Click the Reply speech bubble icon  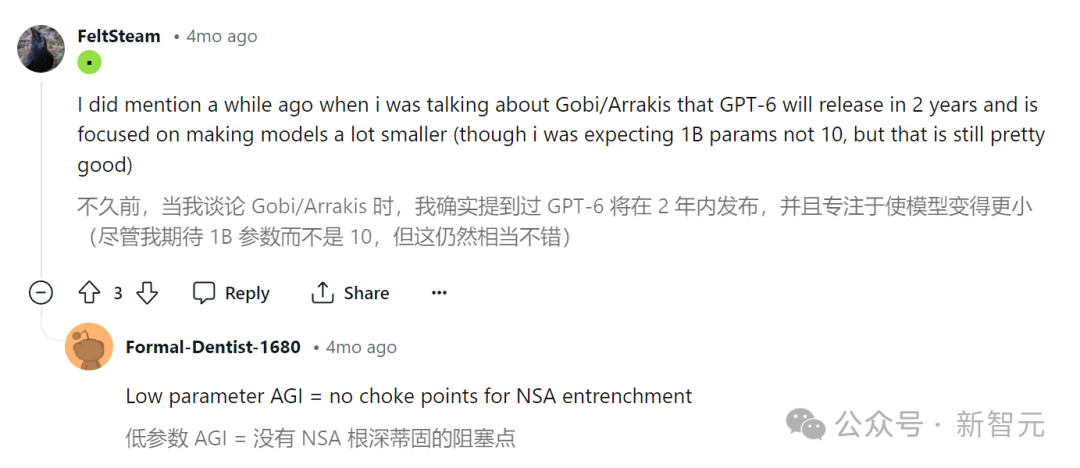[x=204, y=293]
